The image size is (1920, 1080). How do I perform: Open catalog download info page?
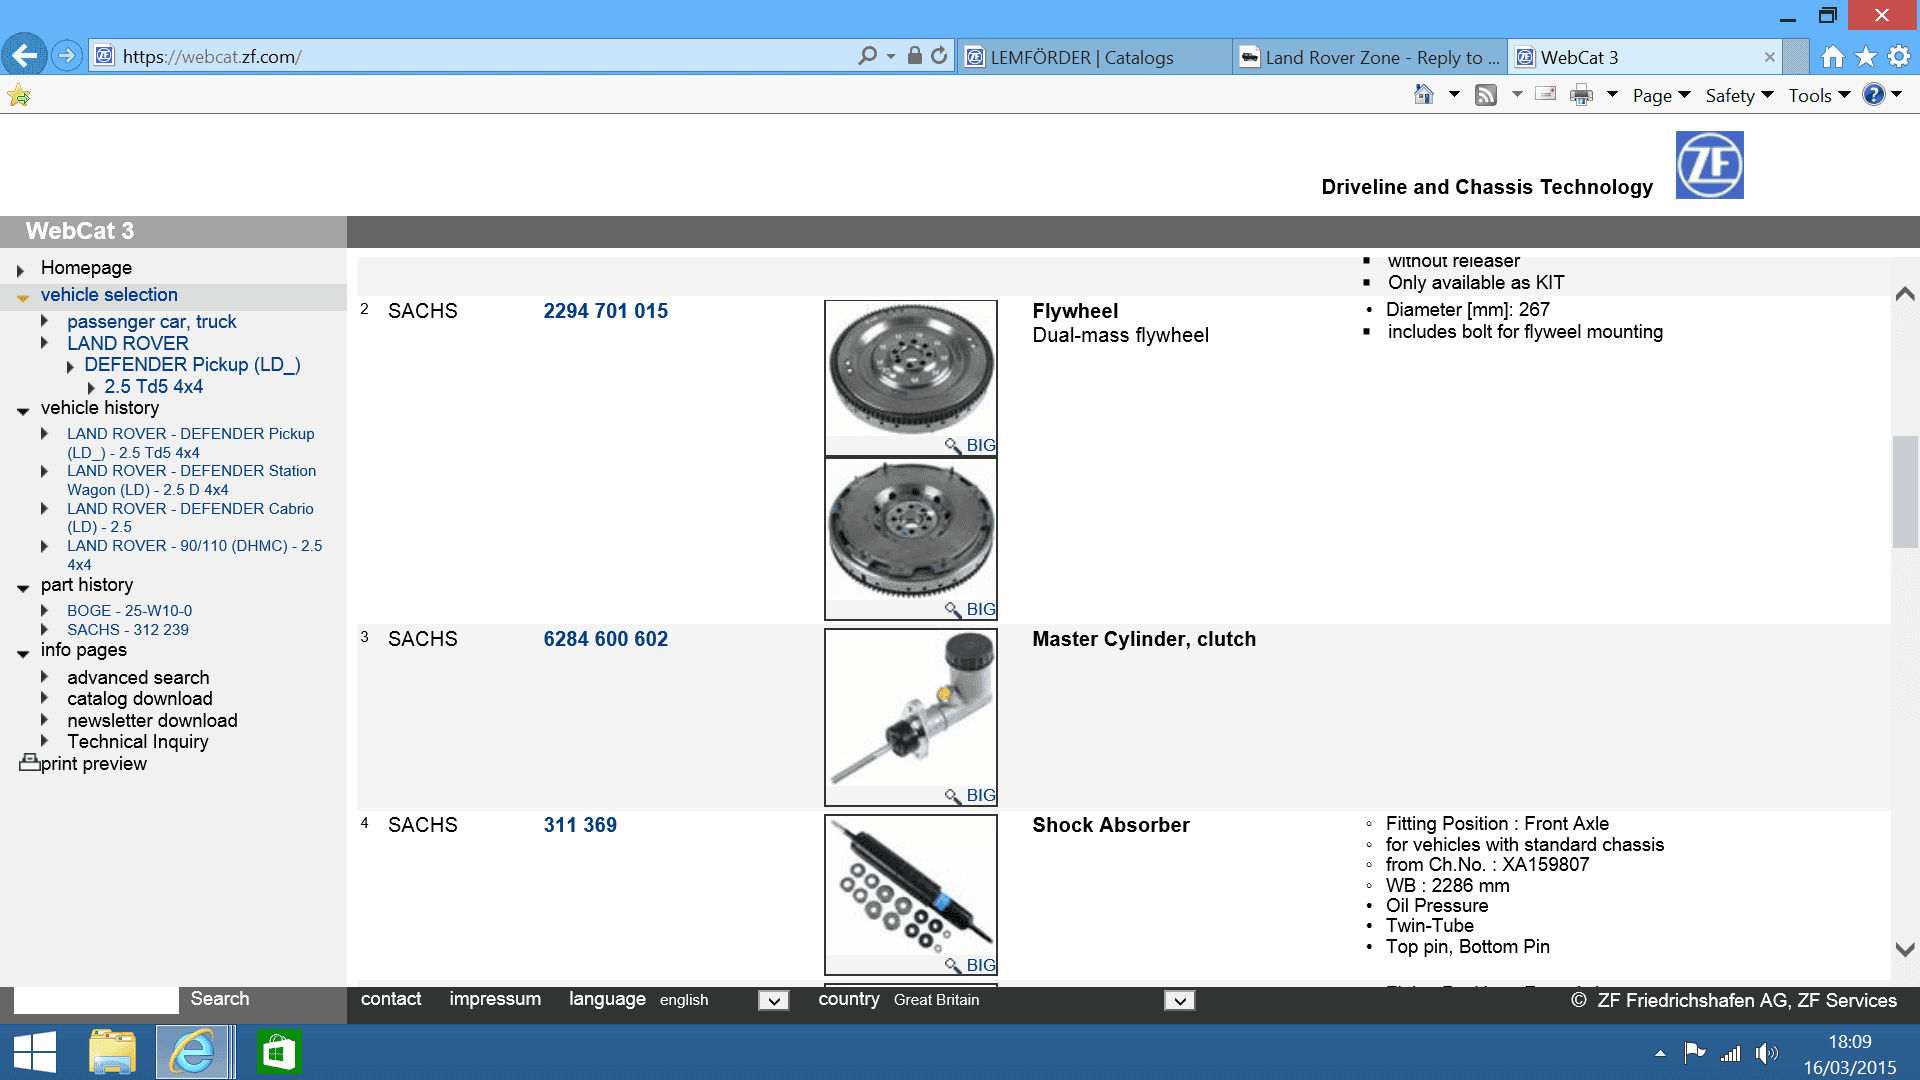139,699
